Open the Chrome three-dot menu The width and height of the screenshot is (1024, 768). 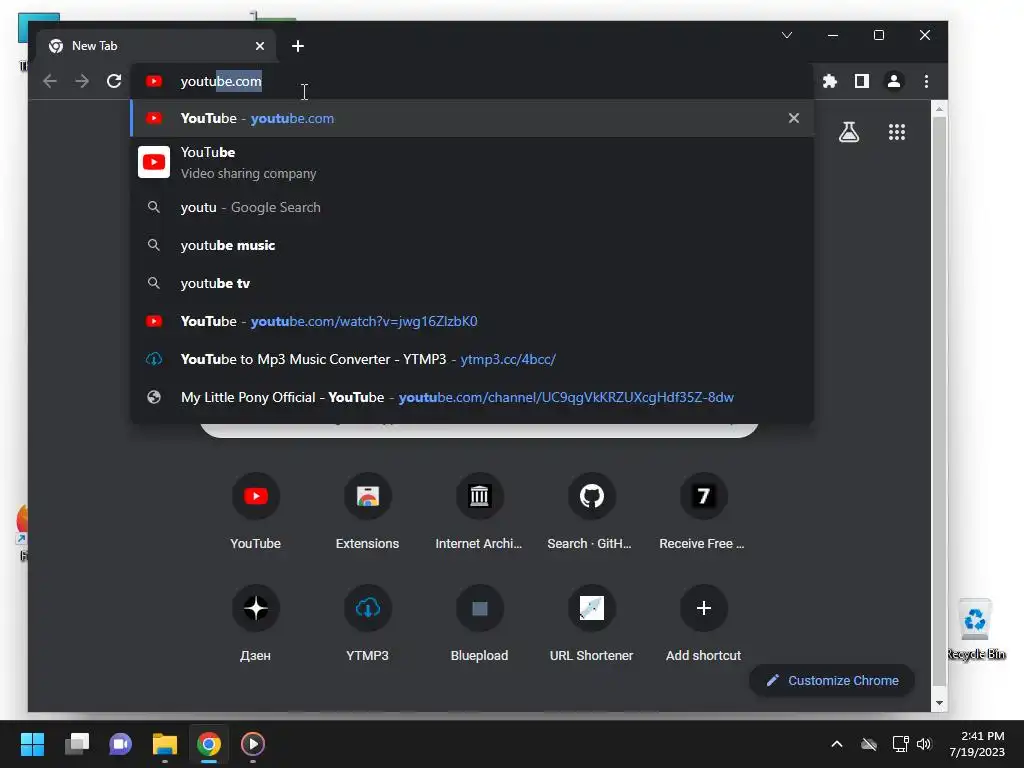pyautogui.click(x=926, y=81)
